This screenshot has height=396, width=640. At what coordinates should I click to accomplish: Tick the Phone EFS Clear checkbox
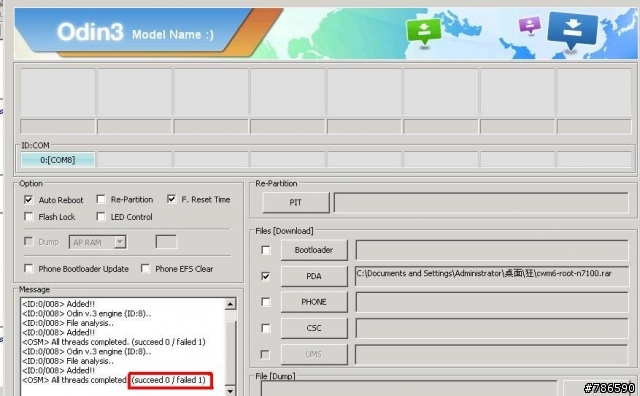145,269
